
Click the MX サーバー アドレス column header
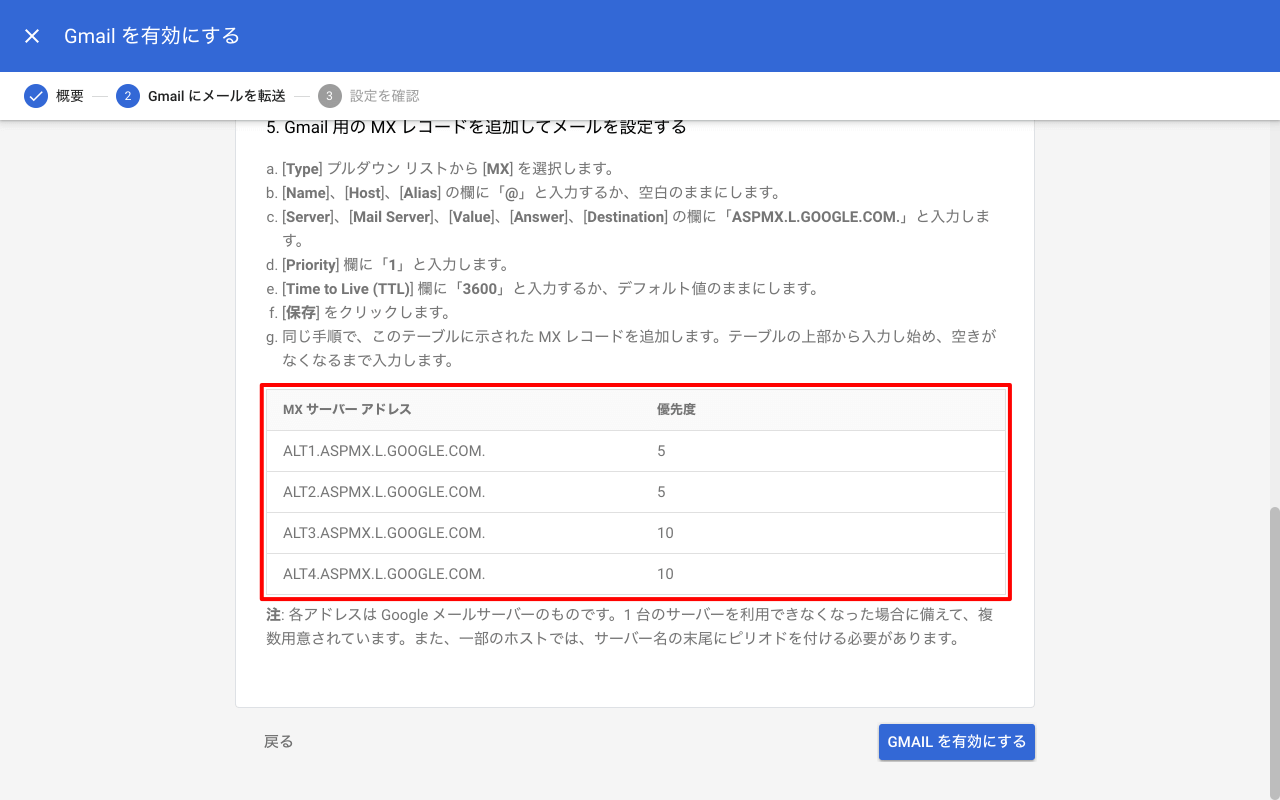click(347, 410)
